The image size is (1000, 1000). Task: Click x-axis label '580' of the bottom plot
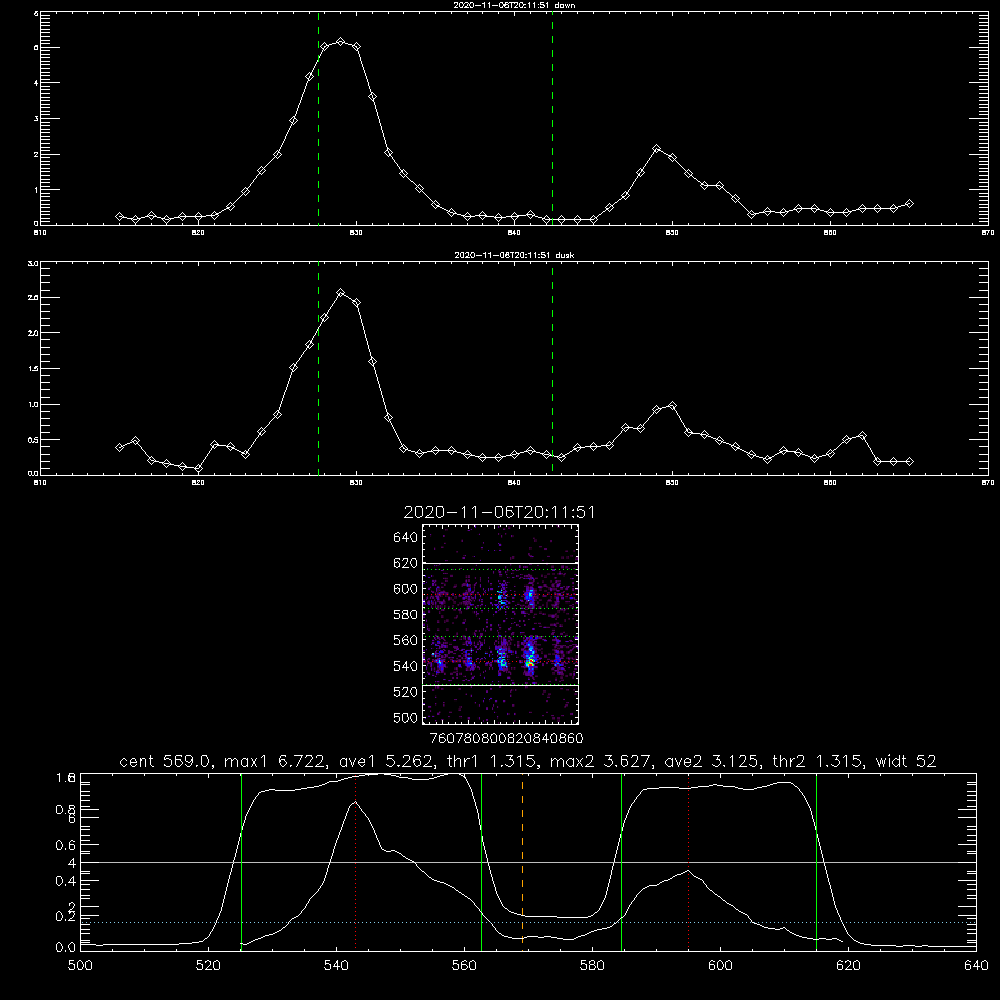pyautogui.click(x=592, y=966)
